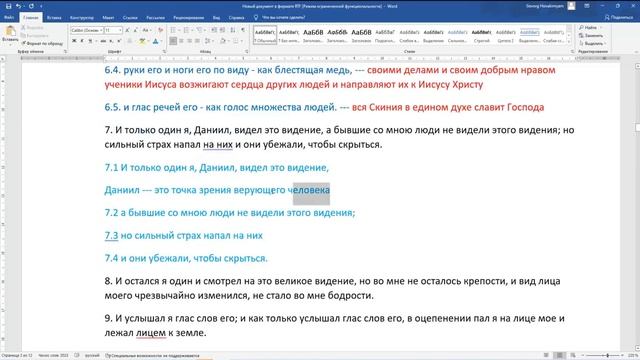Open the line spacing options
The height and width of the screenshot is (360, 640).
tap(209, 41)
